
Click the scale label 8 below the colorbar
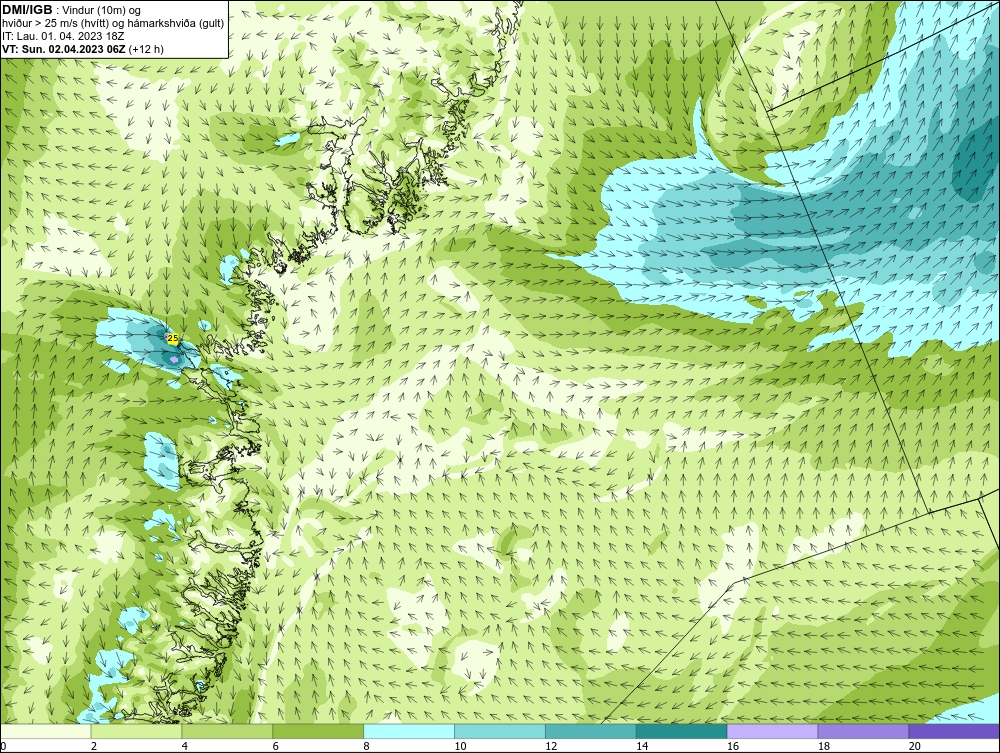coord(367,746)
